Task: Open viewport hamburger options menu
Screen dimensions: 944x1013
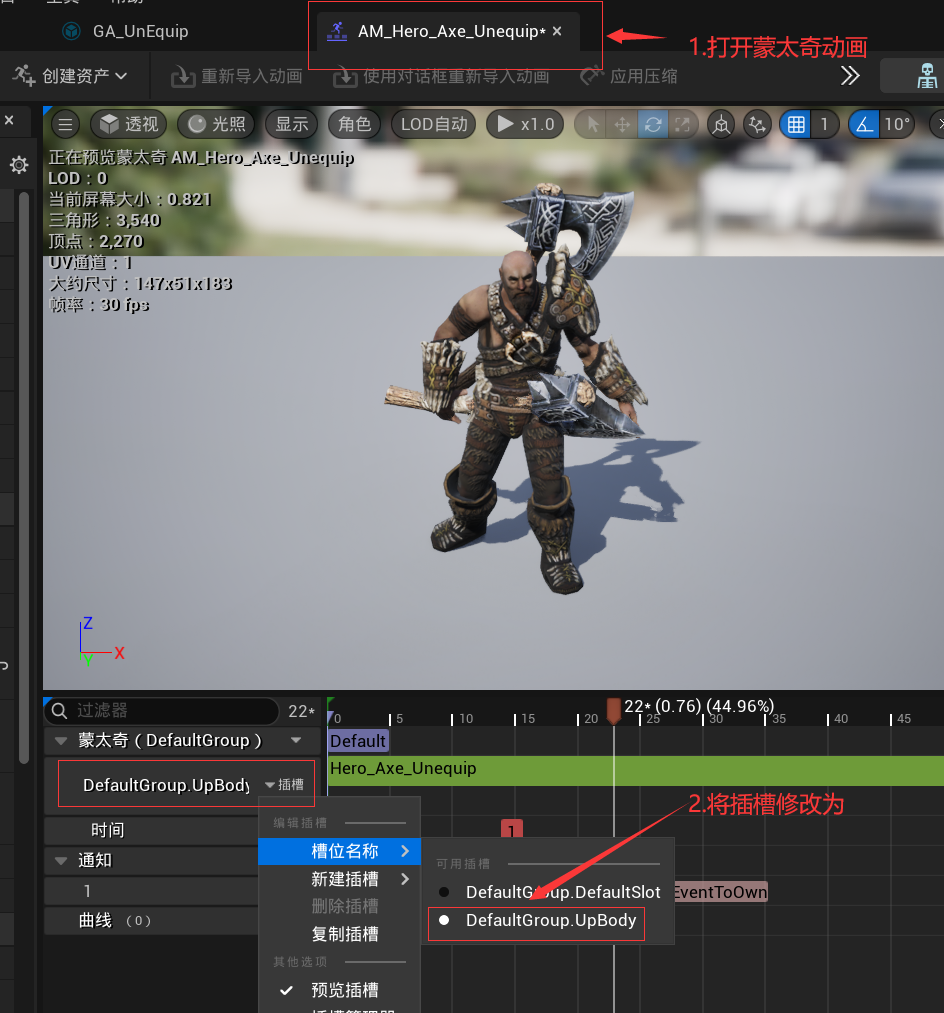Action: (x=65, y=124)
